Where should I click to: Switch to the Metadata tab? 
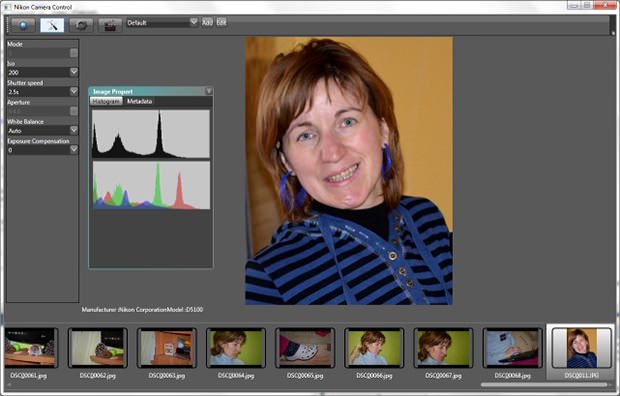139,101
